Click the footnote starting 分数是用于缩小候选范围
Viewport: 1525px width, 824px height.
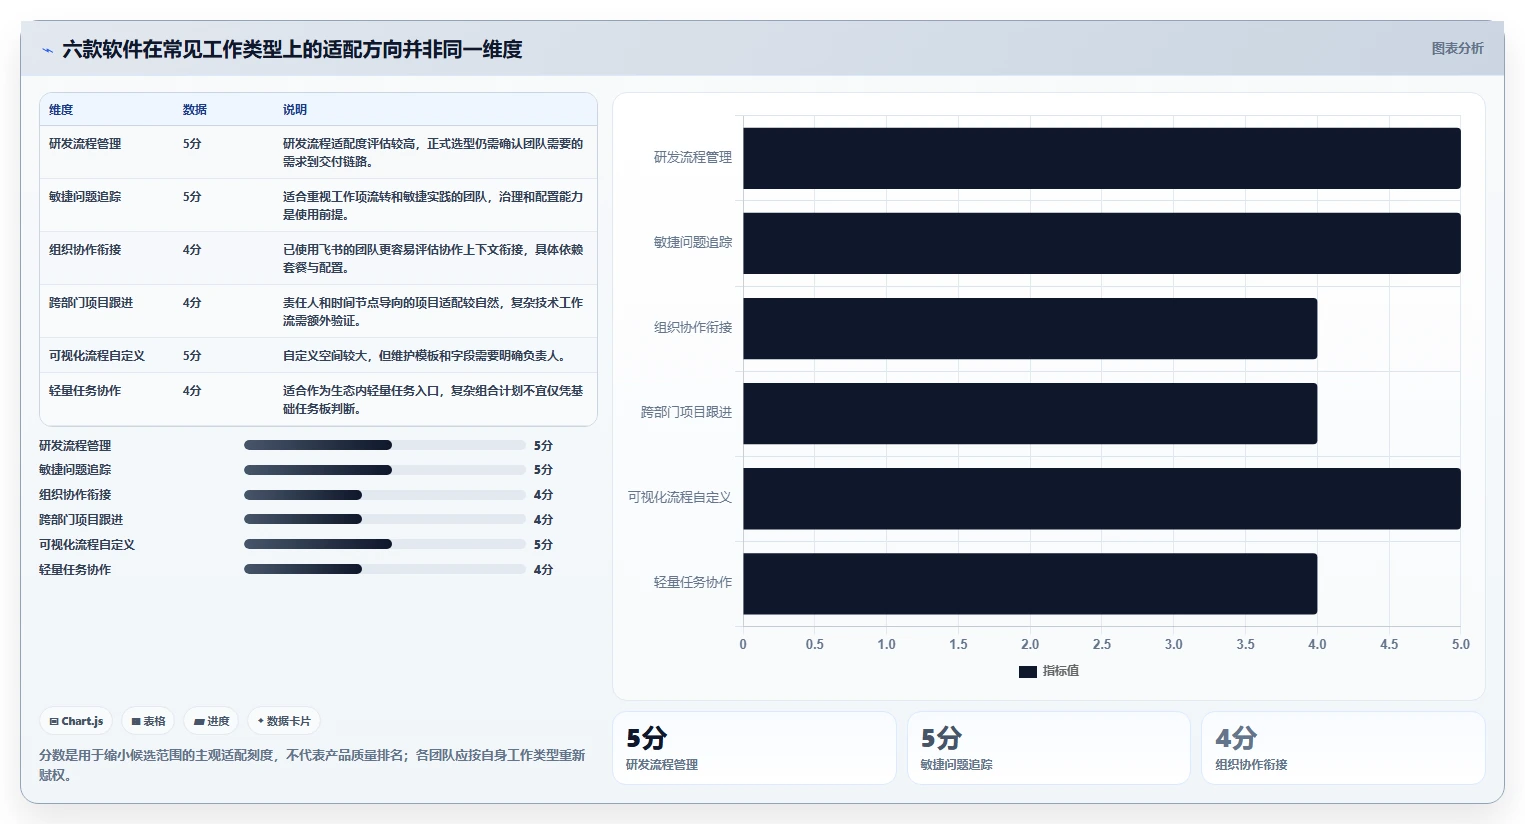312,765
